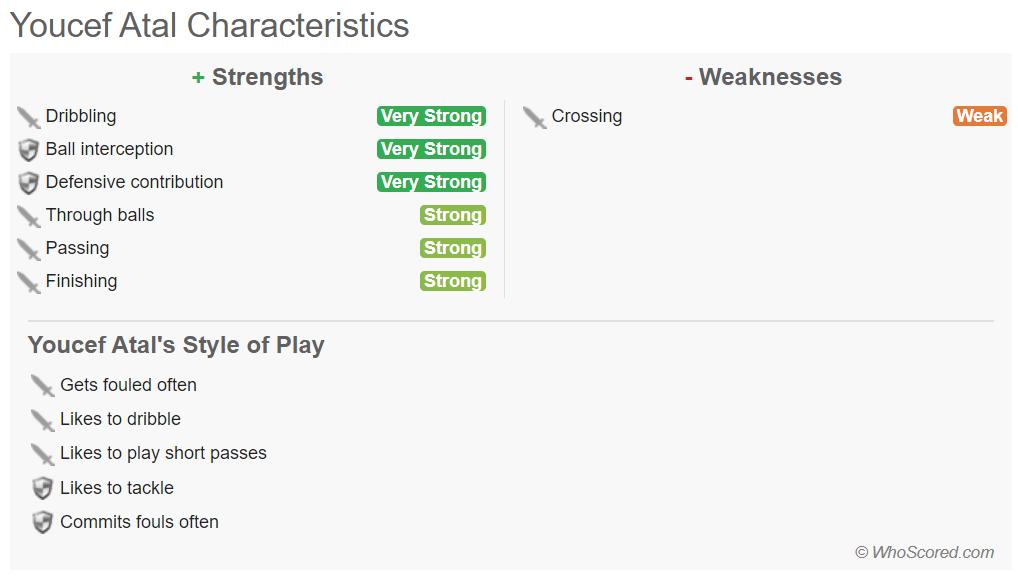Click the sword icon beside Dribbling

coord(28,117)
